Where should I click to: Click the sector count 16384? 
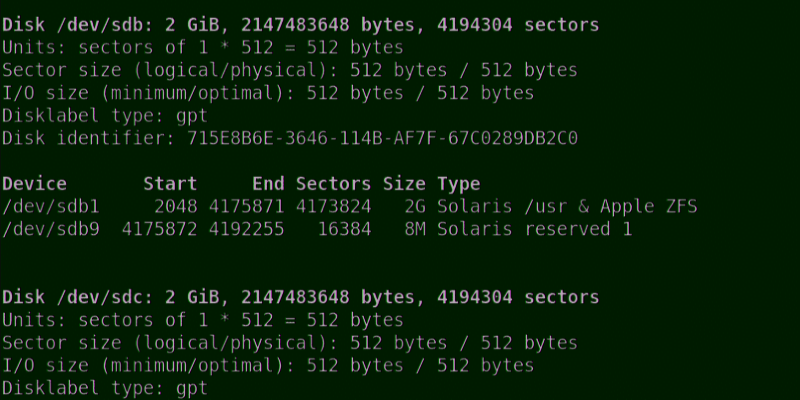[343, 230]
